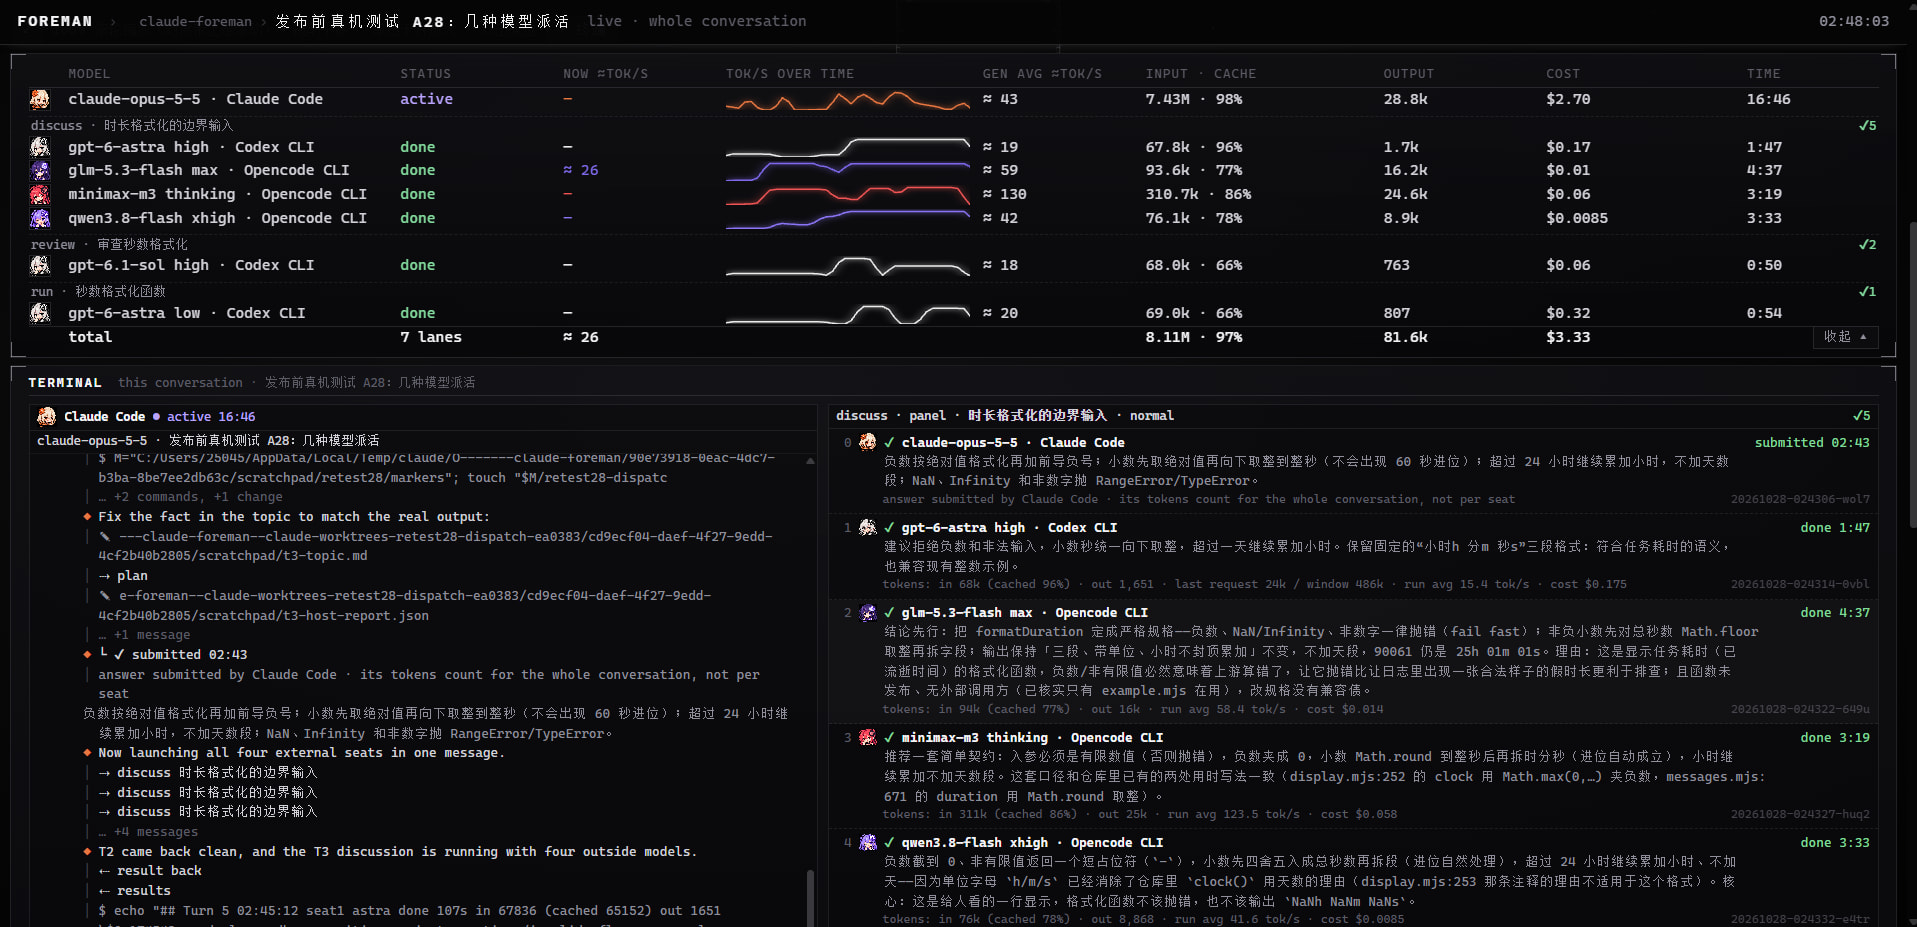The height and width of the screenshot is (927, 1917).
Task: Click the 'submitted 02:43' status in panel
Action: 1812,443
